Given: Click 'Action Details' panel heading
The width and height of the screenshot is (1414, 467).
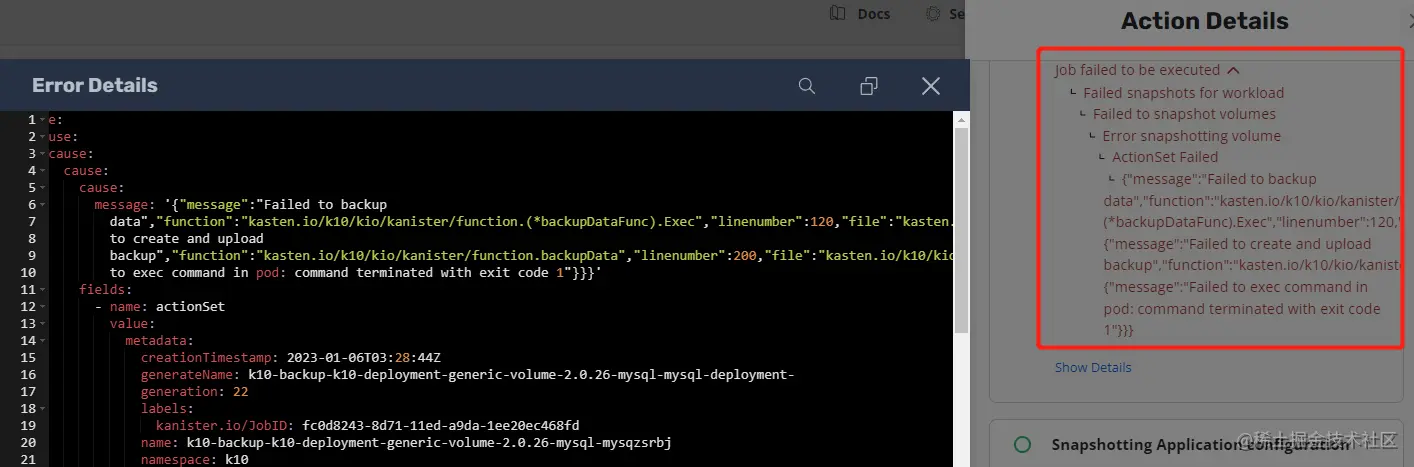Looking at the screenshot, I should click(1204, 21).
